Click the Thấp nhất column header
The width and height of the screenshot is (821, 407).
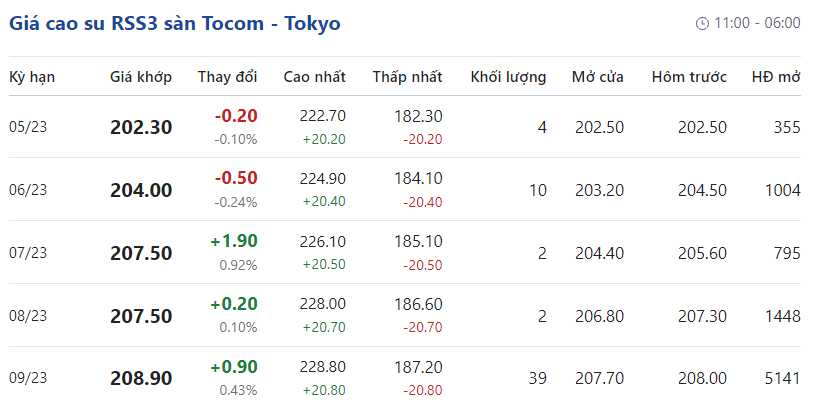coord(407,77)
